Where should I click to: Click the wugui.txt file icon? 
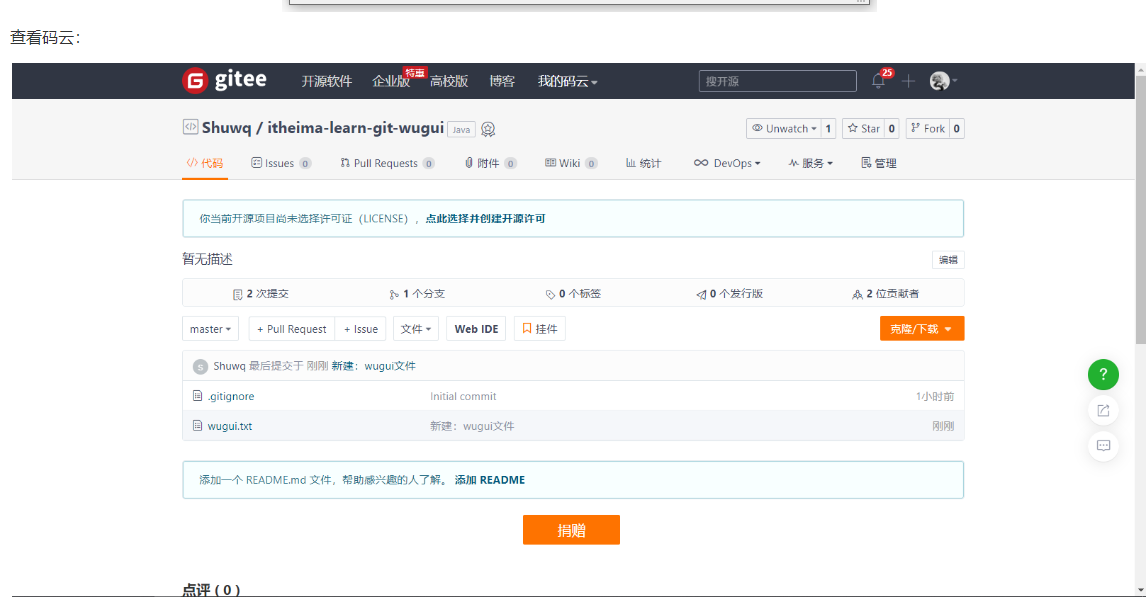pos(197,425)
